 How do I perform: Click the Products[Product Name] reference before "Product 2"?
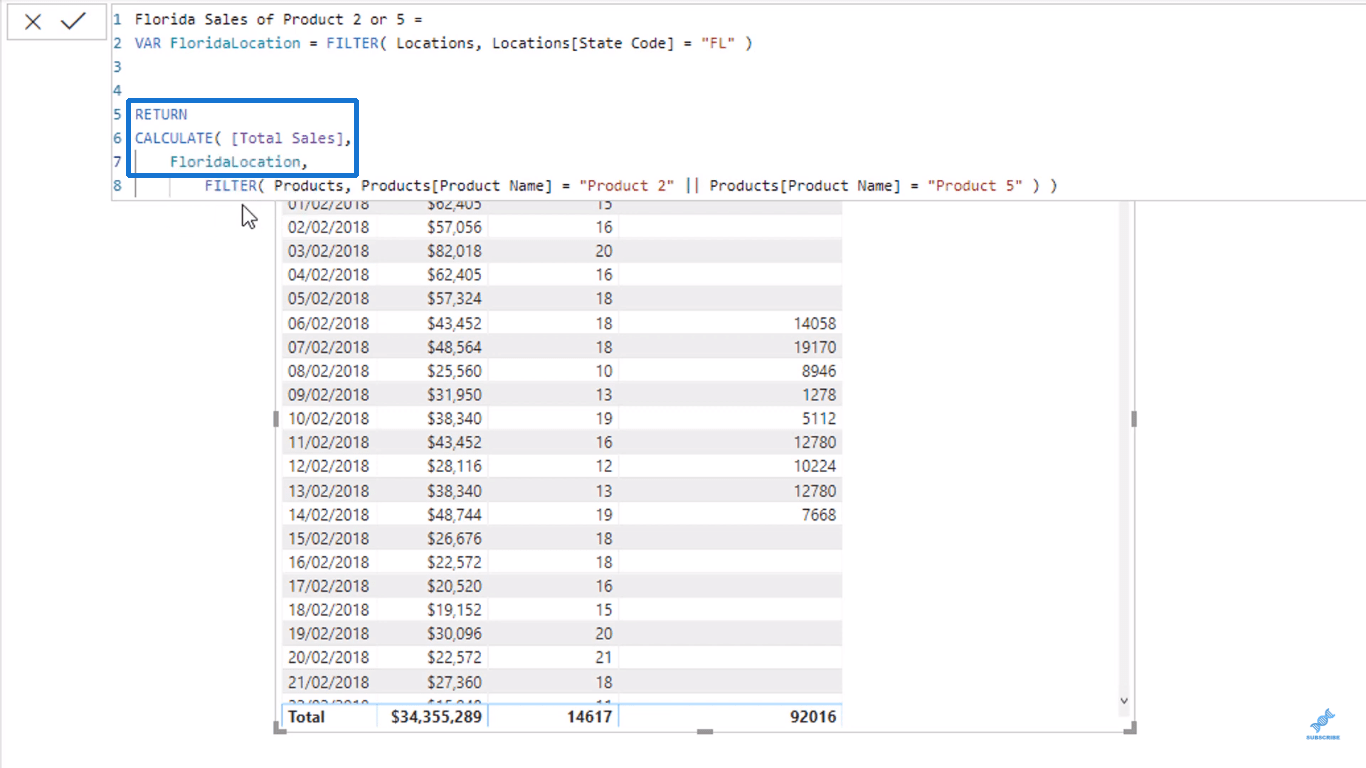pyautogui.click(x=457, y=185)
